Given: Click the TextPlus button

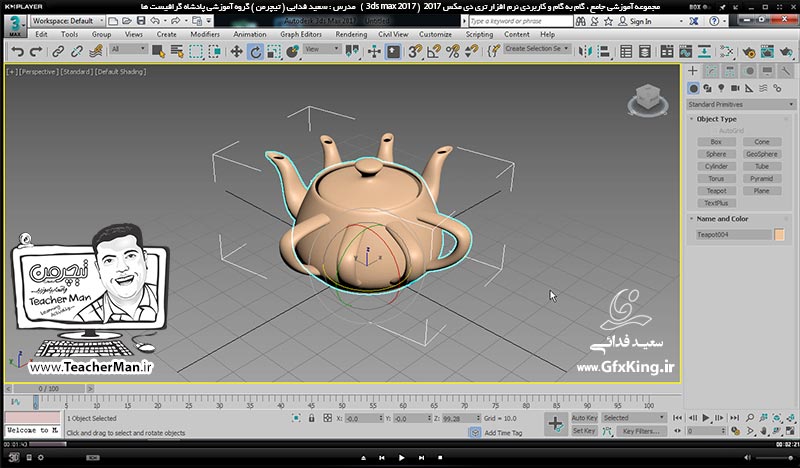Looking at the screenshot, I should (x=716, y=203).
